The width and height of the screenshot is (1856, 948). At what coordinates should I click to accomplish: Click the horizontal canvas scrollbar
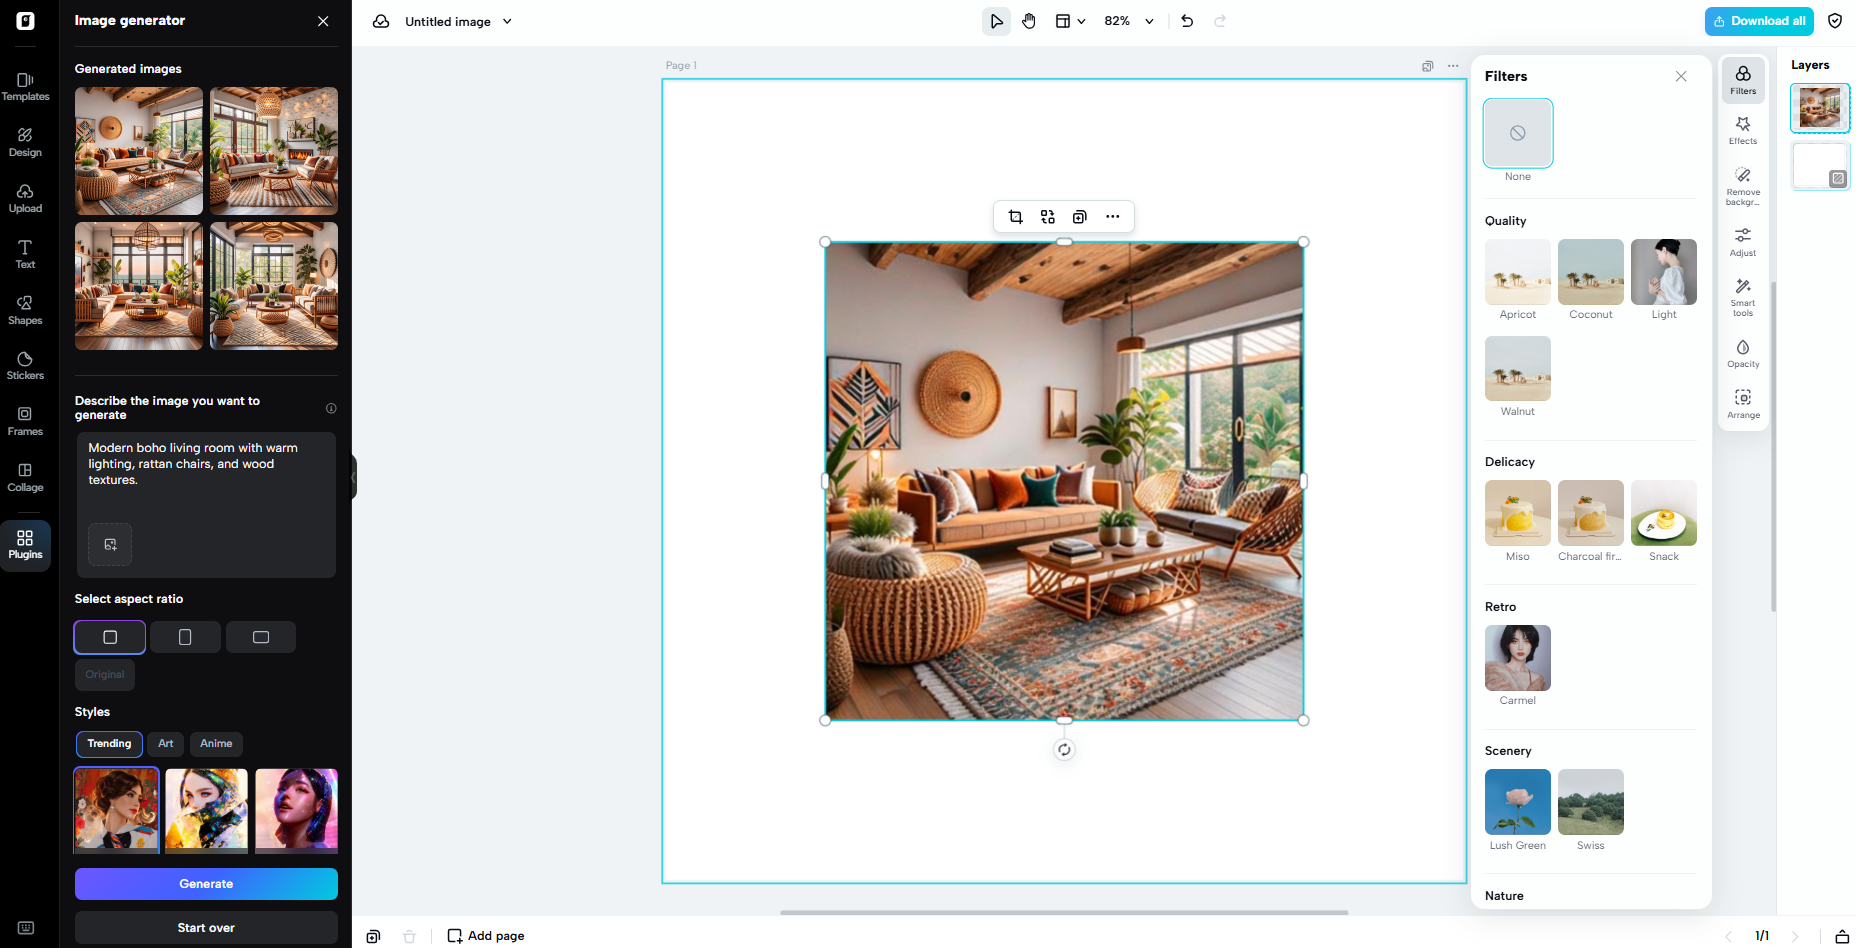[x=1064, y=912]
